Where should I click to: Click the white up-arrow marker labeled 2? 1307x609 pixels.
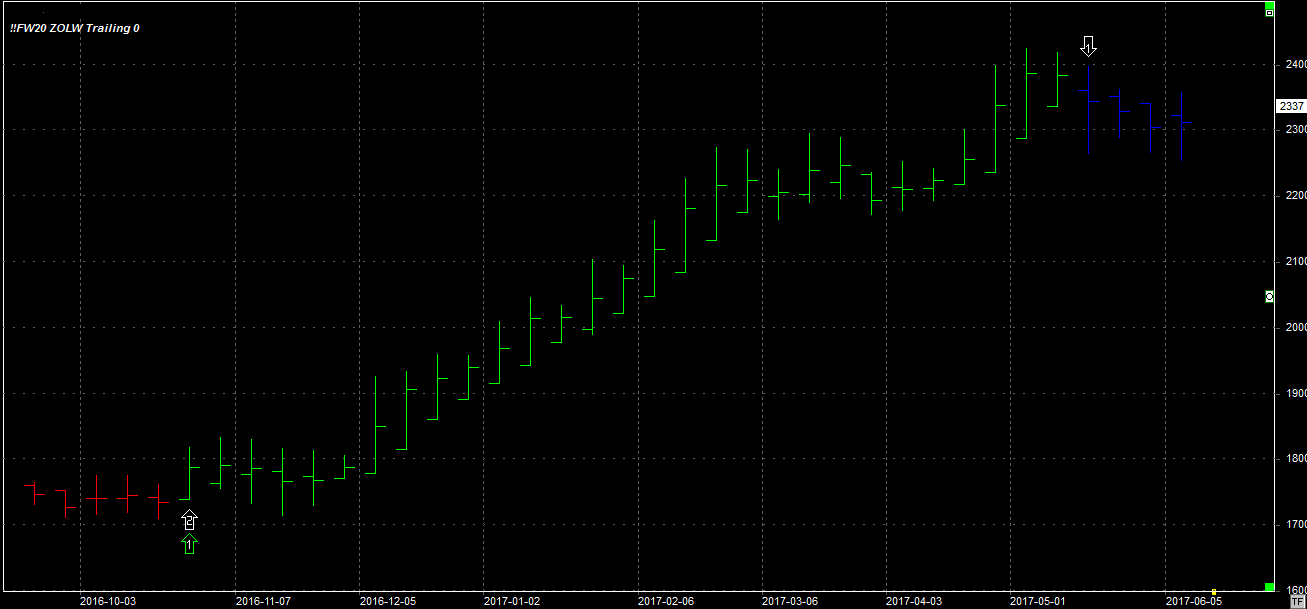[189, 520]
